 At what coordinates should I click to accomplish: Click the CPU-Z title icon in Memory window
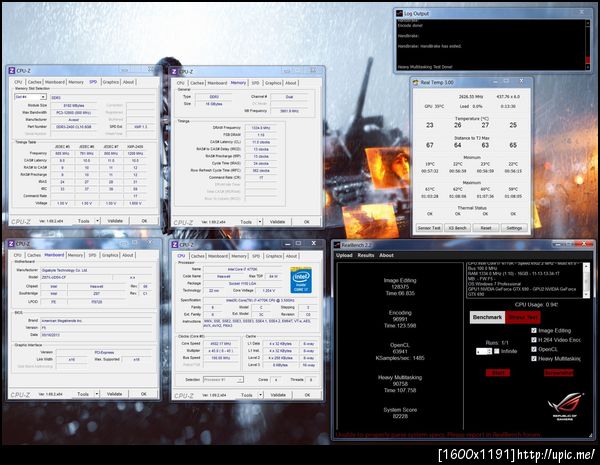click(x=174, y=72)
